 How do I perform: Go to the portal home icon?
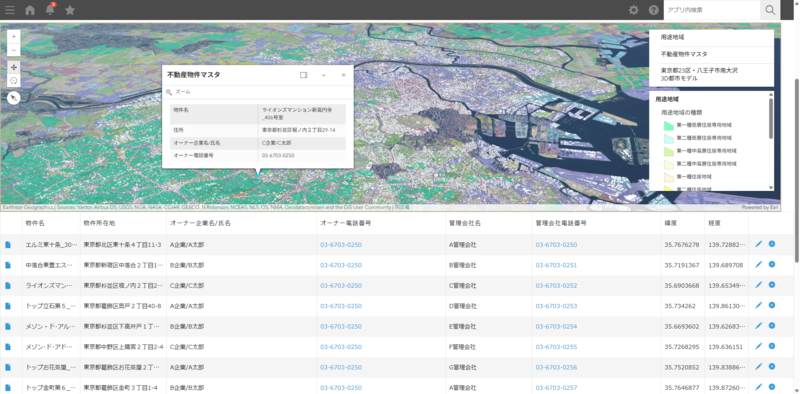coord(30,10)
